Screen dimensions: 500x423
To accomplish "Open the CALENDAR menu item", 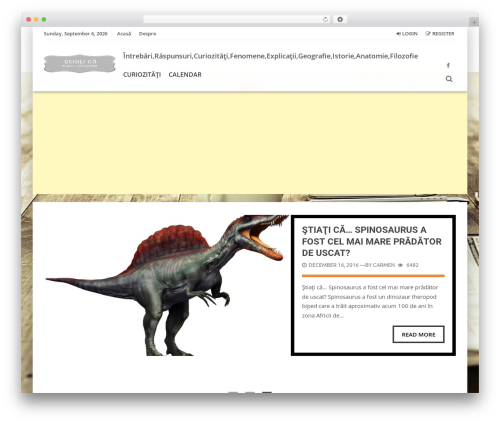I will (x=185, y=75).
